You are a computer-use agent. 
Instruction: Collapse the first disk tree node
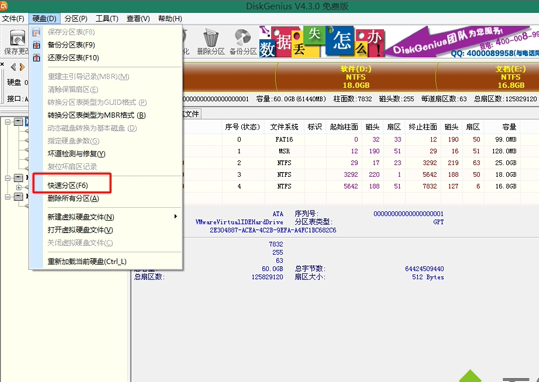(8, 121)
